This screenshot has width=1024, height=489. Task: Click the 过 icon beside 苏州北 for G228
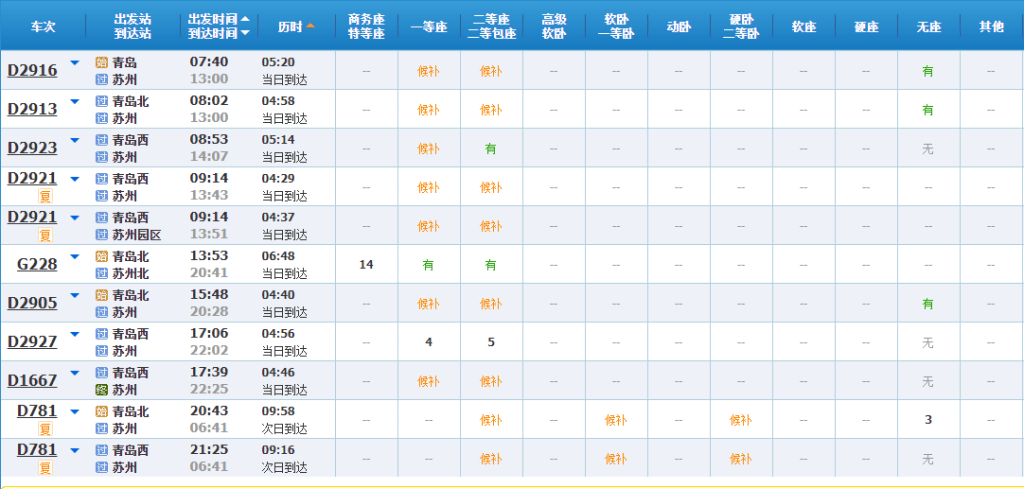(x=101, y=273)
